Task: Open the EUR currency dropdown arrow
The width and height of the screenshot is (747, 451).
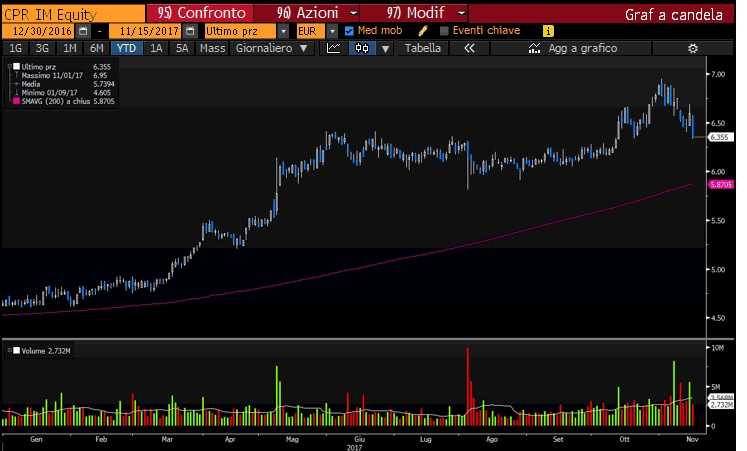Action: (x=332, y=31)
